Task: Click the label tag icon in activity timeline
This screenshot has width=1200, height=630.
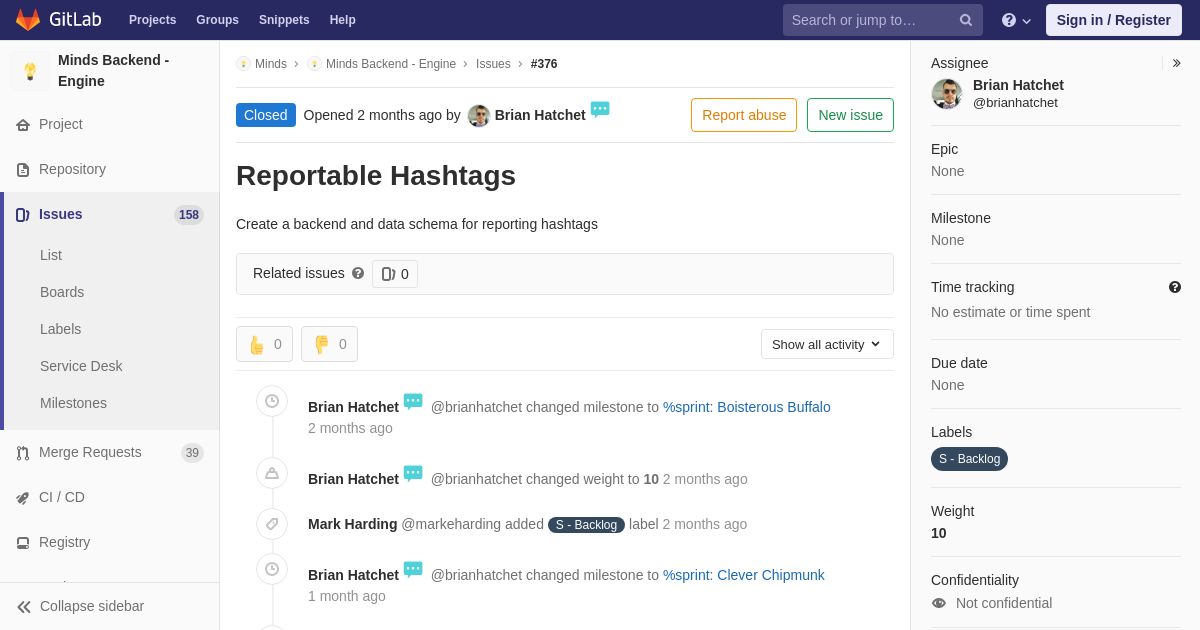Action: (x=272, y=524)
